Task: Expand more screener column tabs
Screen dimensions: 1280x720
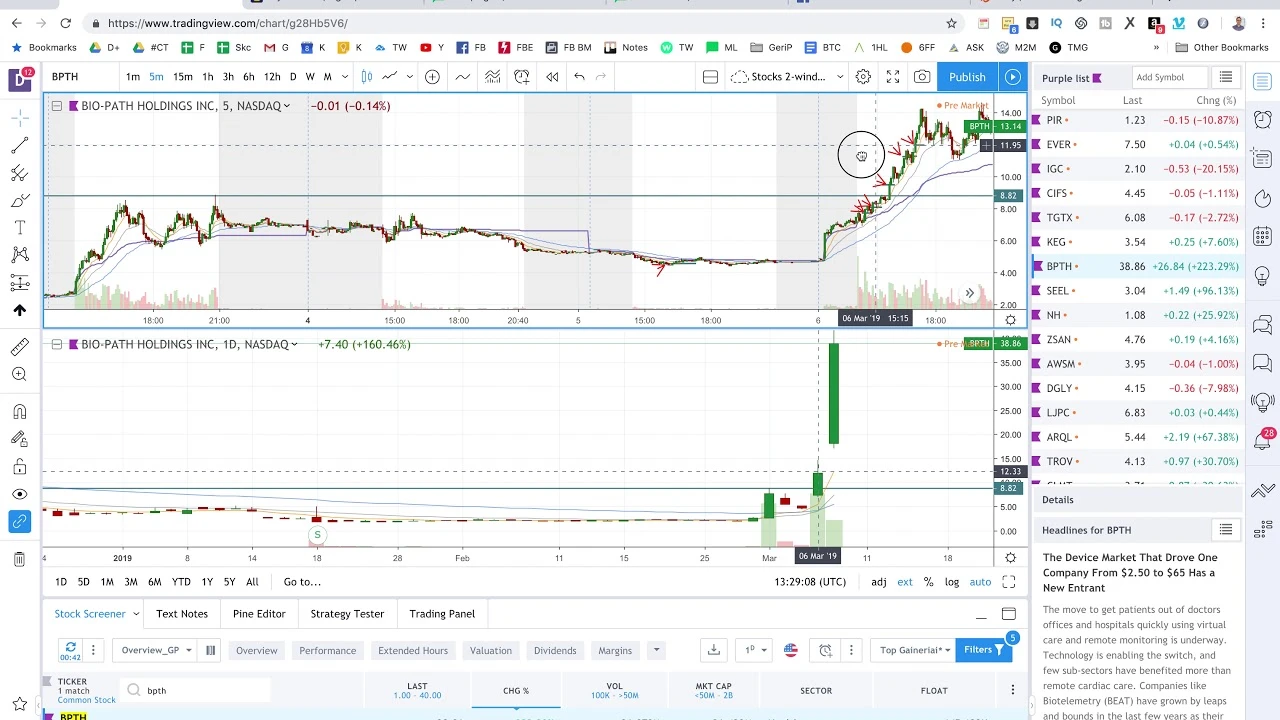Action: click(x=656, y=650)
